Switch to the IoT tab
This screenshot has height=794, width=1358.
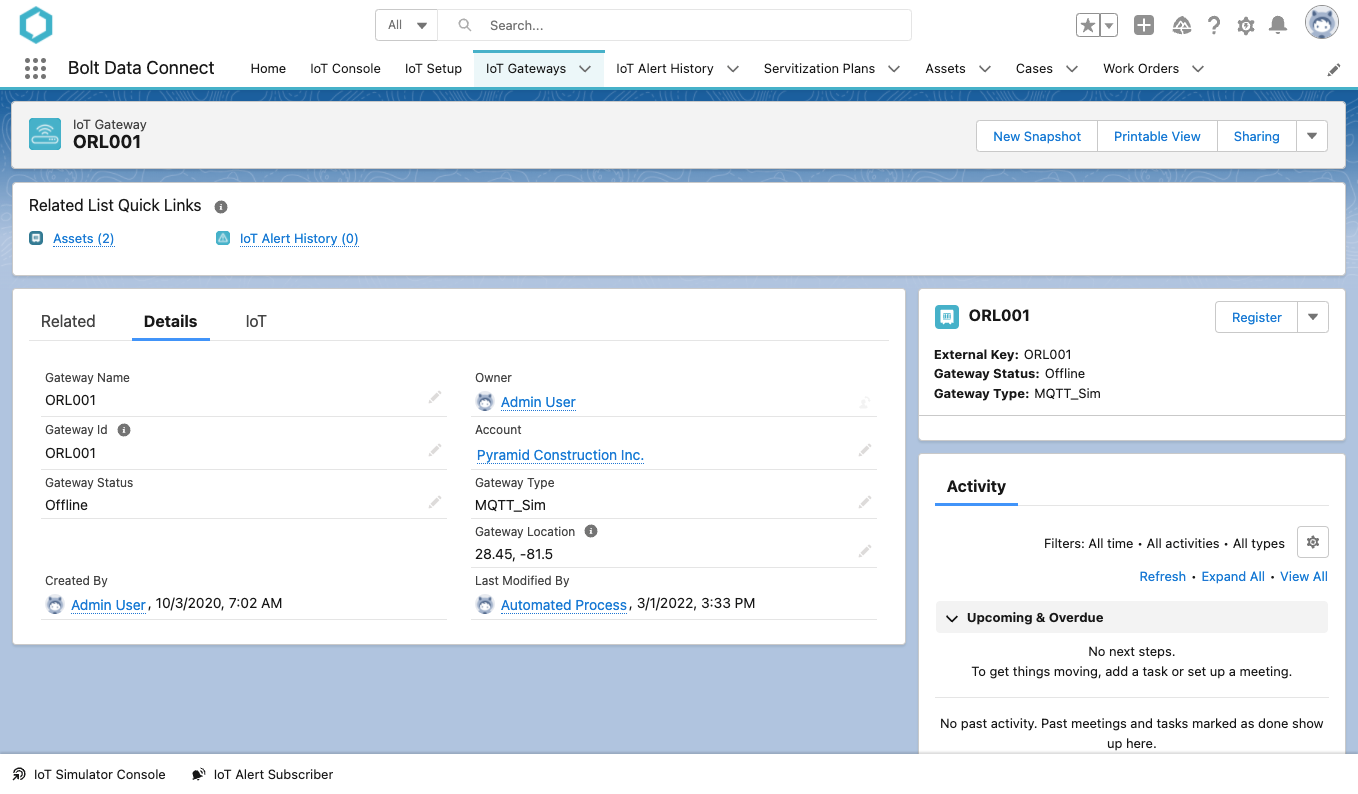point(256,321)
